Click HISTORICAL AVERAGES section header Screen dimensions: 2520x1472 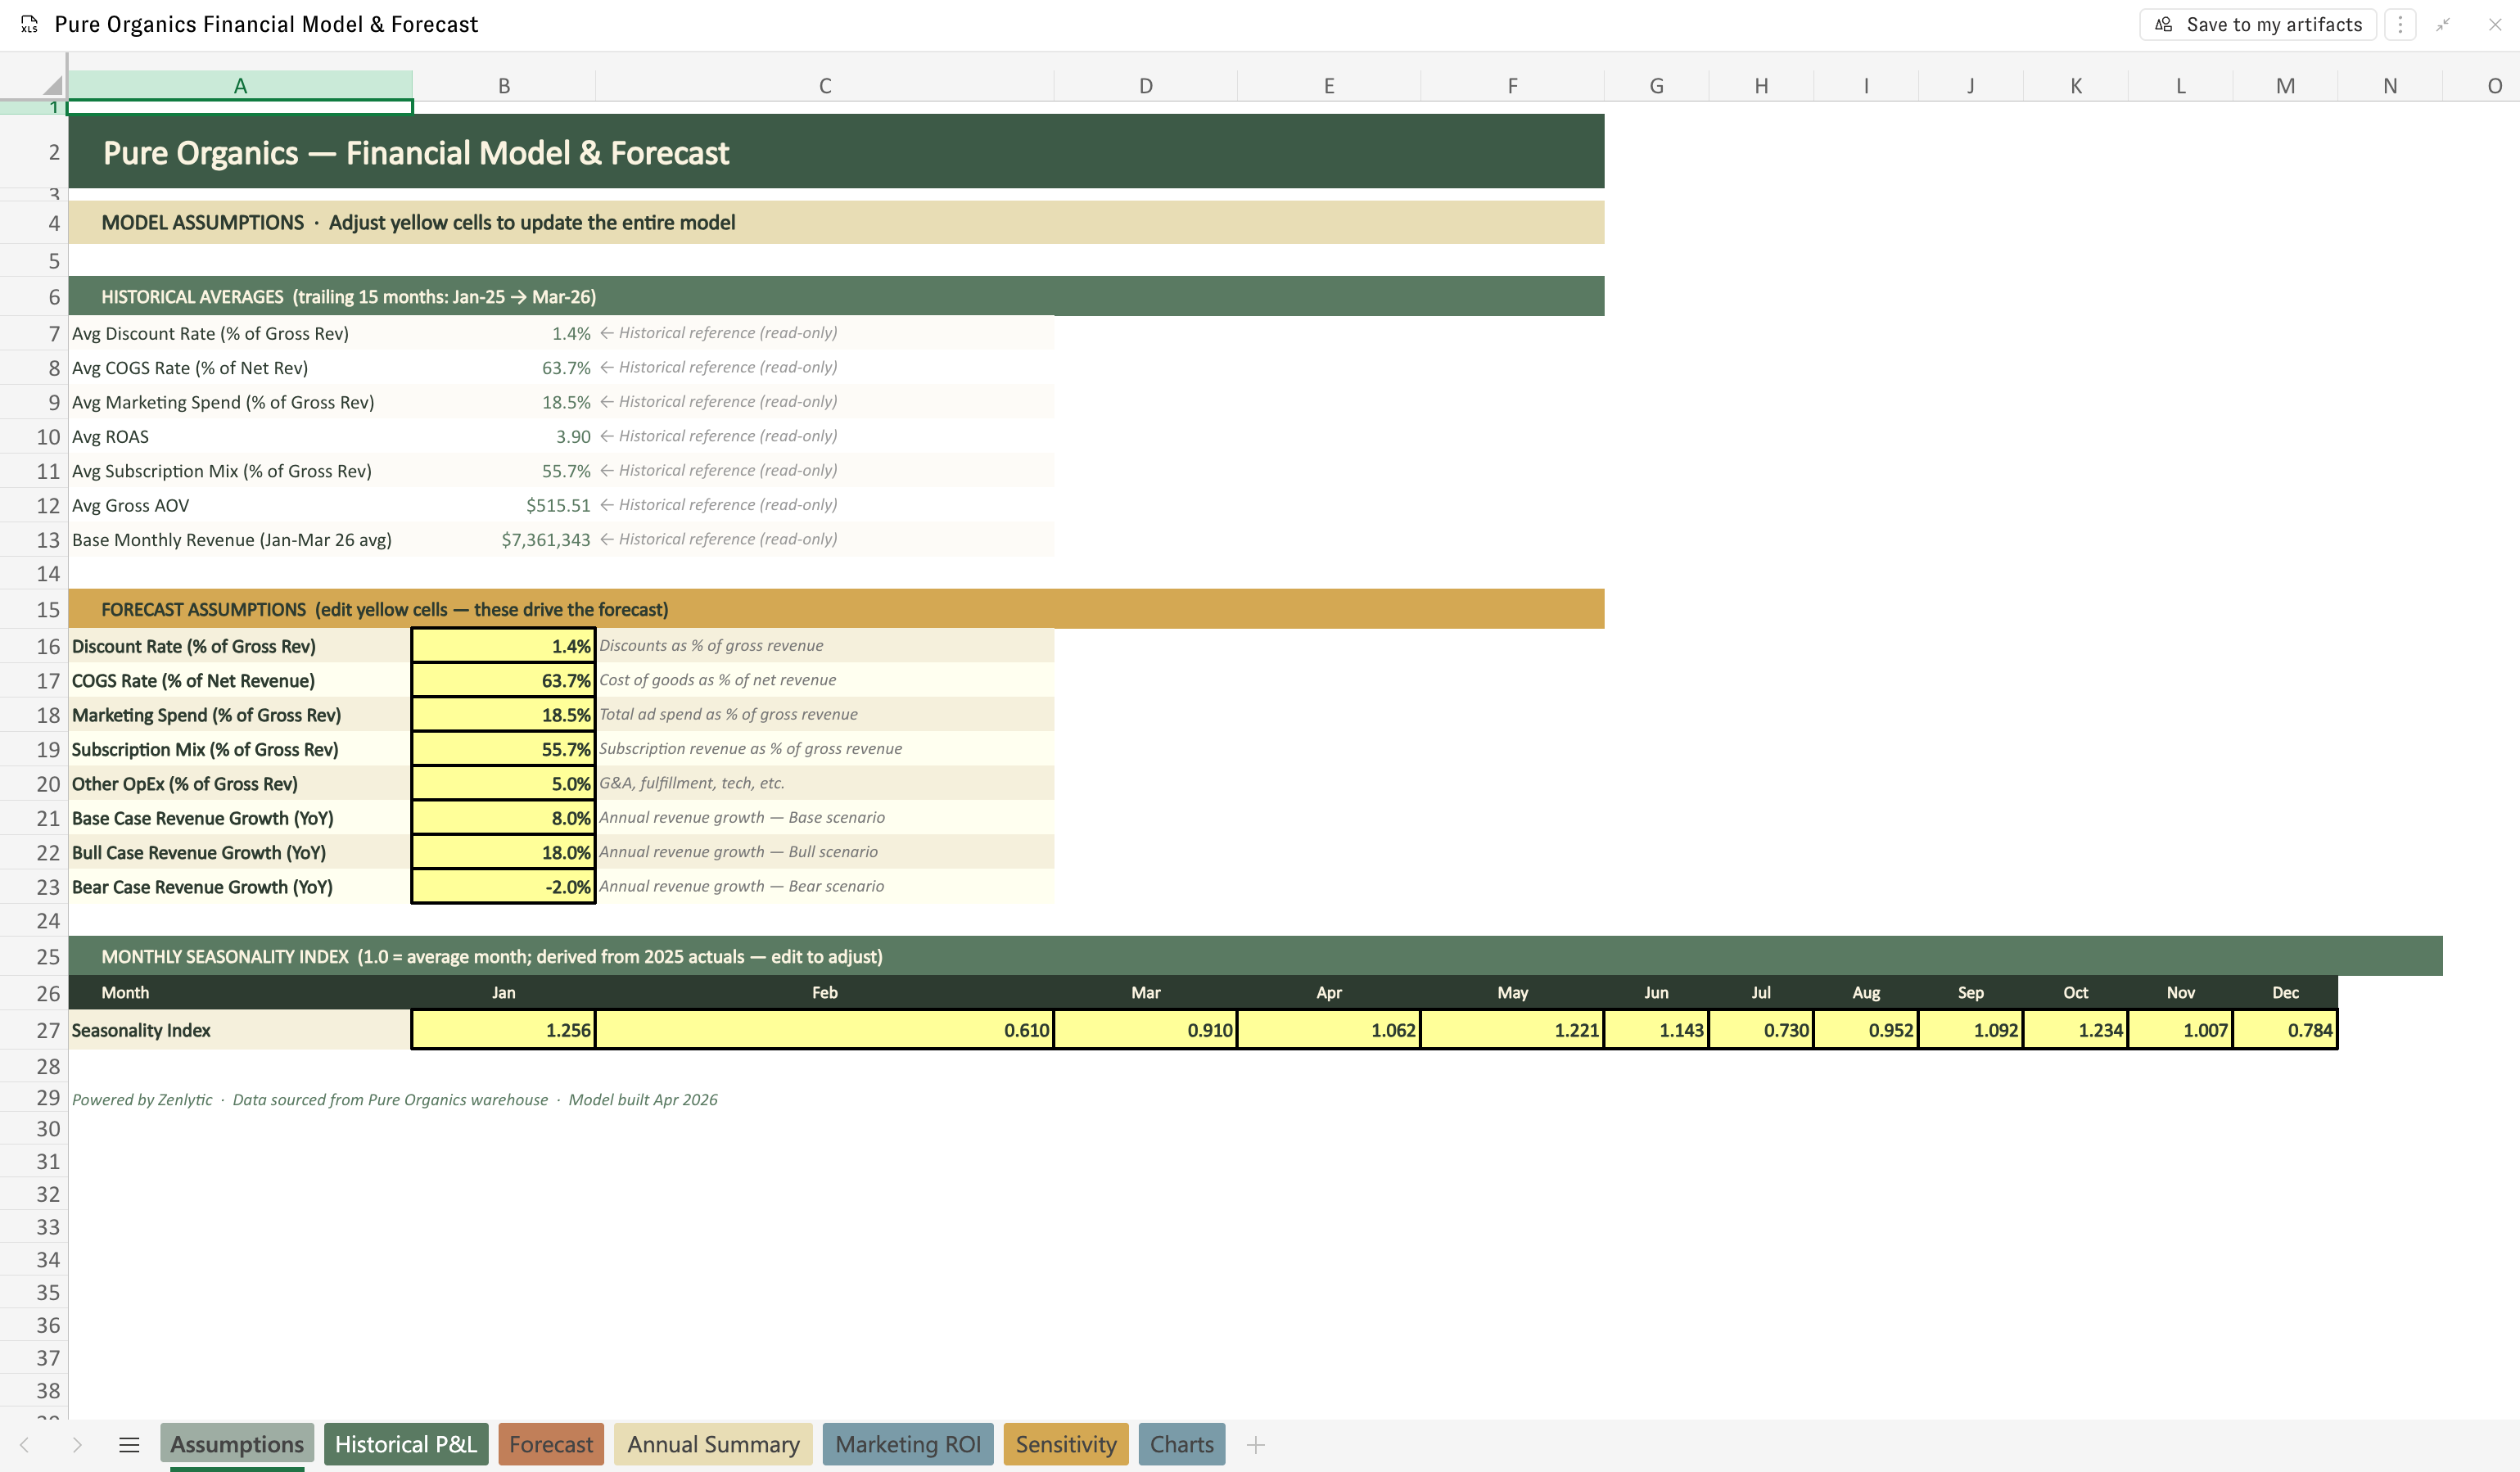point(836,296)
